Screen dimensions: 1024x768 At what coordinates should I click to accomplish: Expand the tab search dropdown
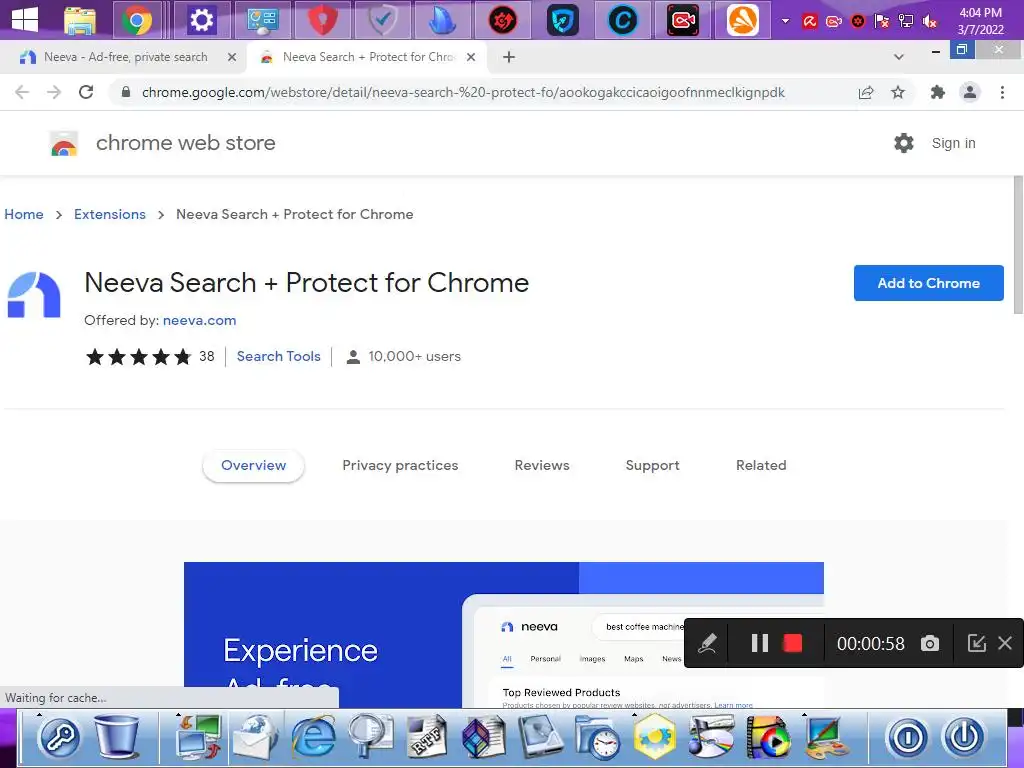(x=899, y=57)
